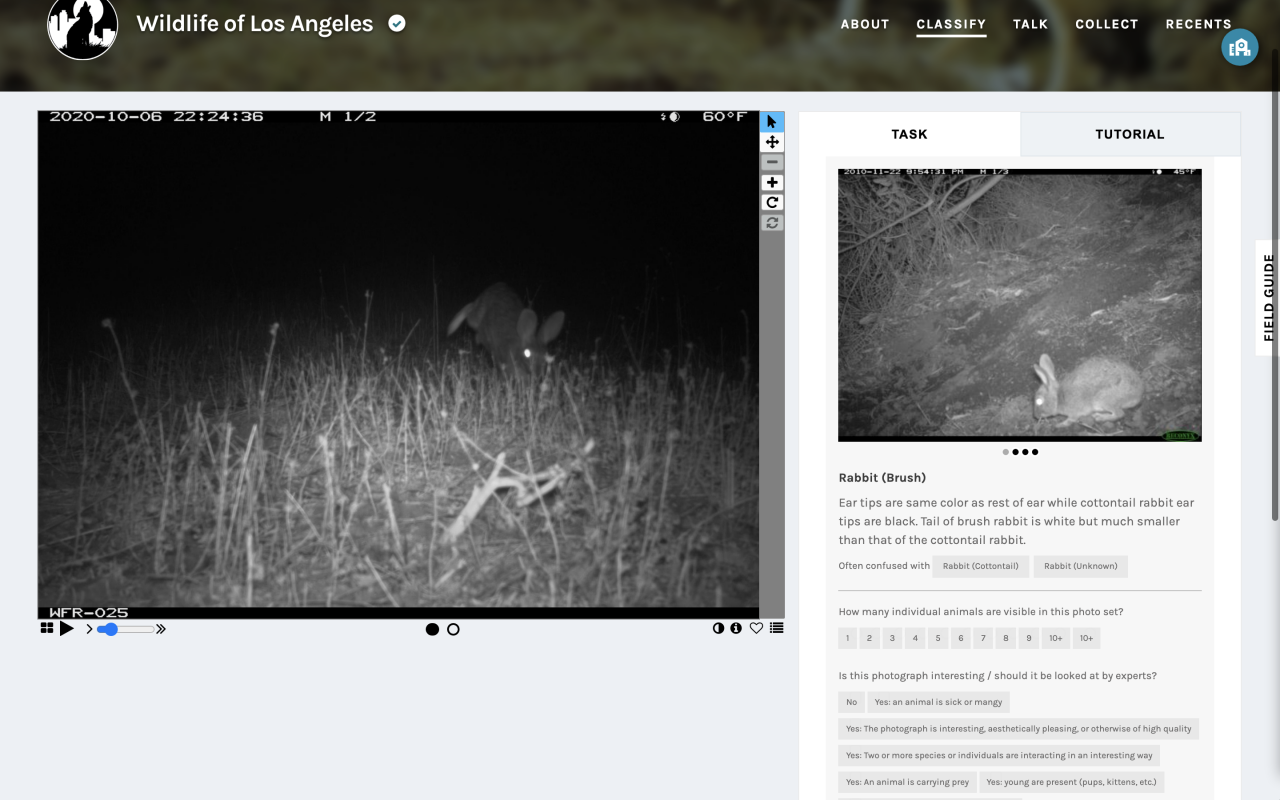Select 3 individual animals
Viewport: 1280px width, 800px height.
click(x=893, y=638)
